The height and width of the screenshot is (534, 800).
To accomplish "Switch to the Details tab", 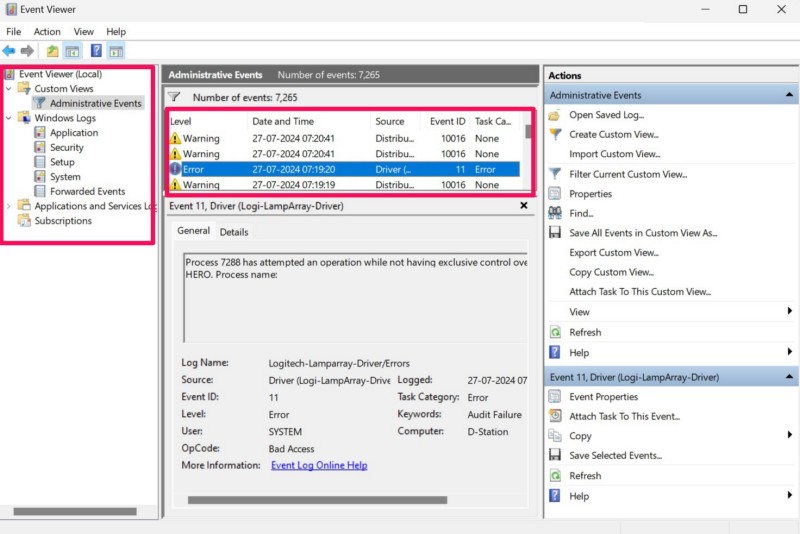I will click(234, 232).
